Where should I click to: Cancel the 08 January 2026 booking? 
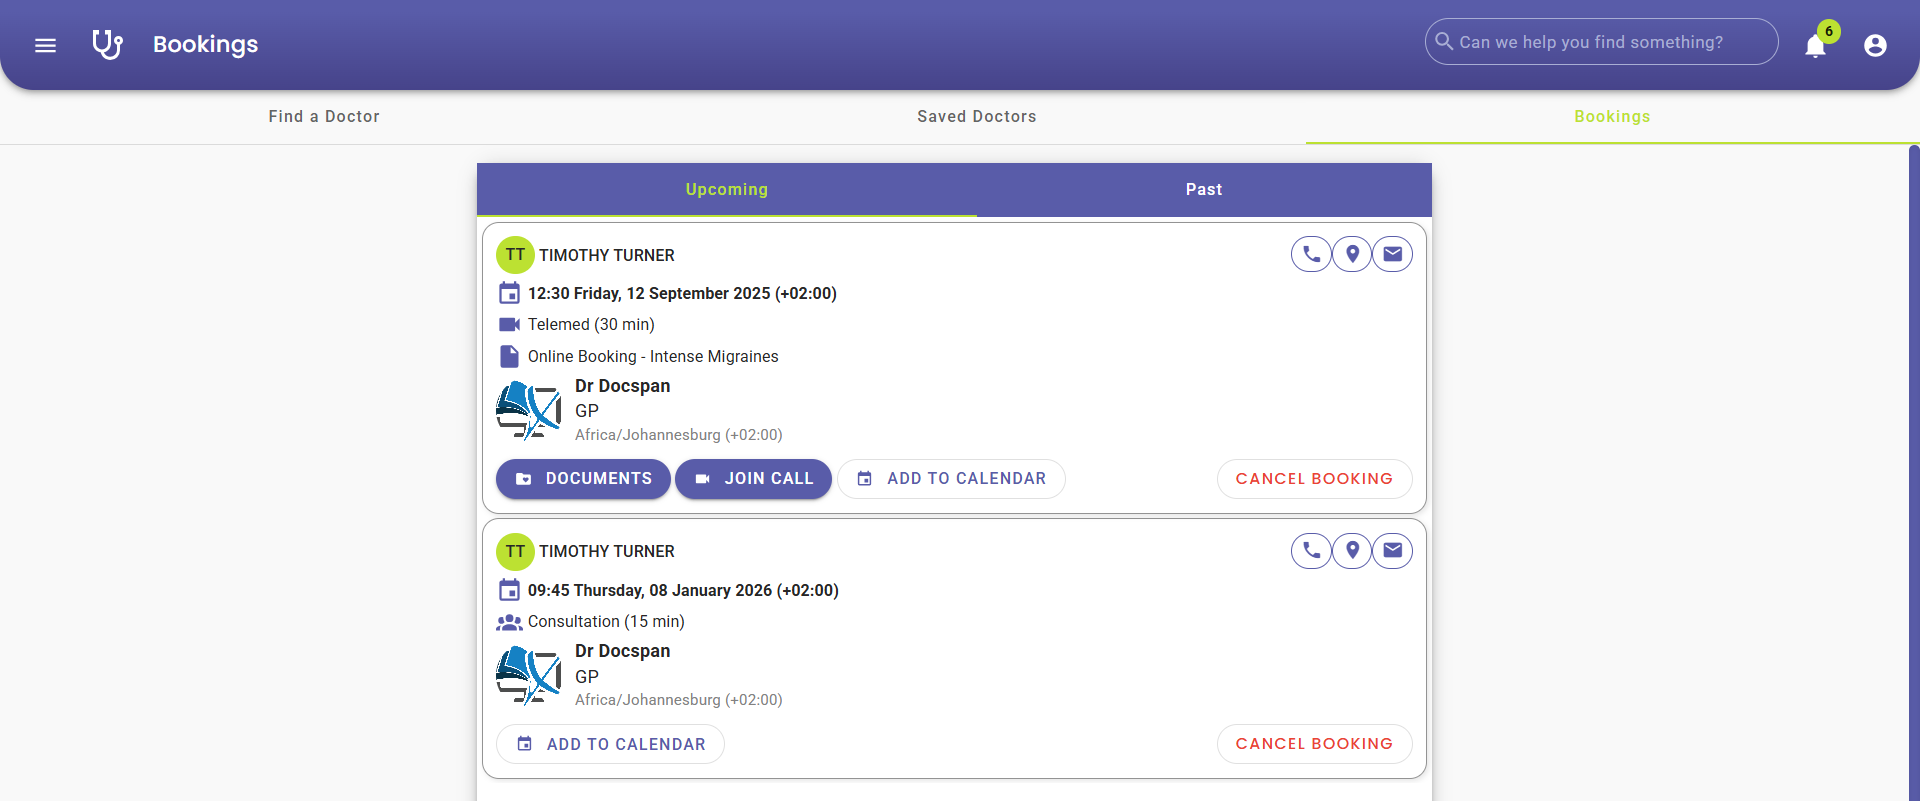pos(1314,744)
